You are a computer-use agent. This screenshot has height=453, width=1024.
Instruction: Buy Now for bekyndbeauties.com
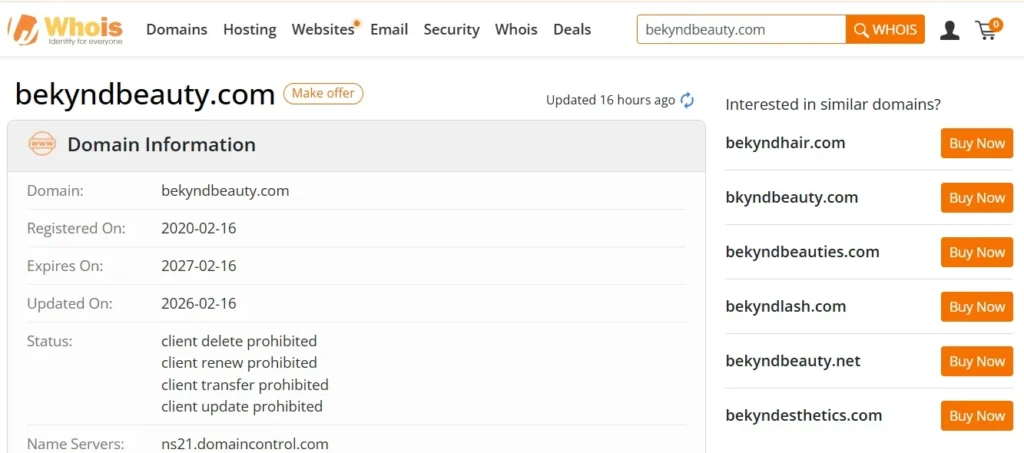[x=977, y=252]
